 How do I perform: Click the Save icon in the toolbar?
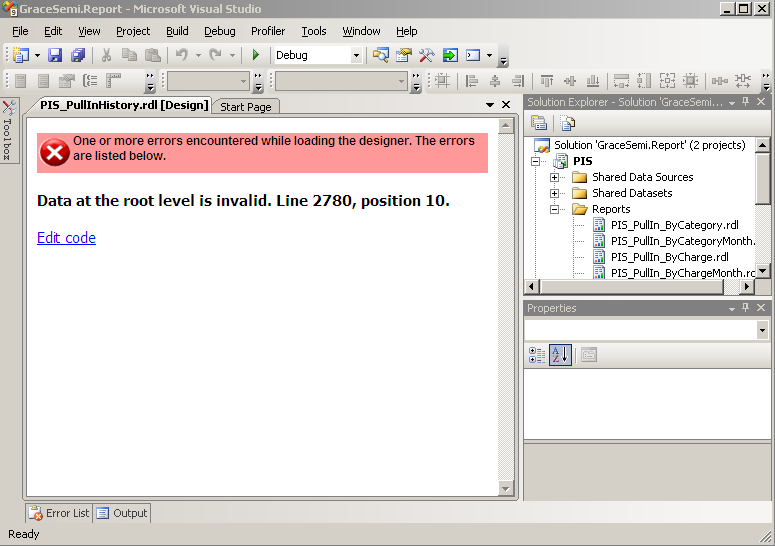(55, 56)
